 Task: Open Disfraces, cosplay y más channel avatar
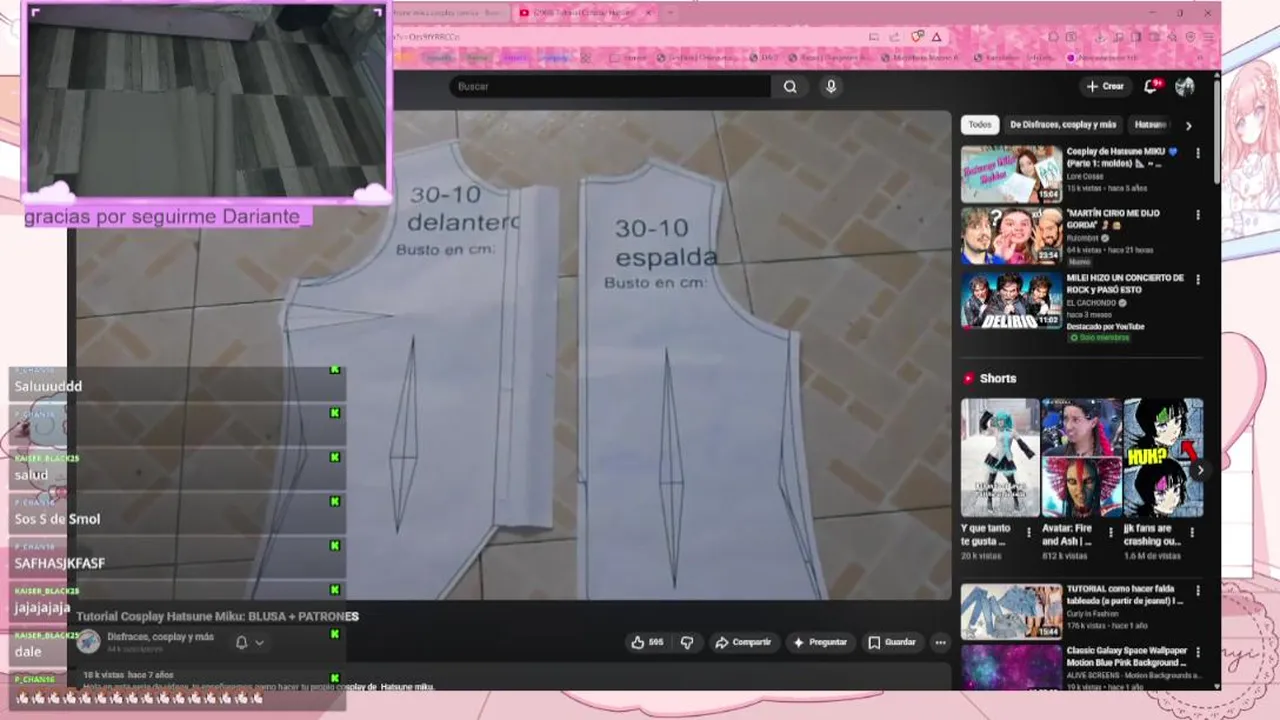(x=89, y=642)
